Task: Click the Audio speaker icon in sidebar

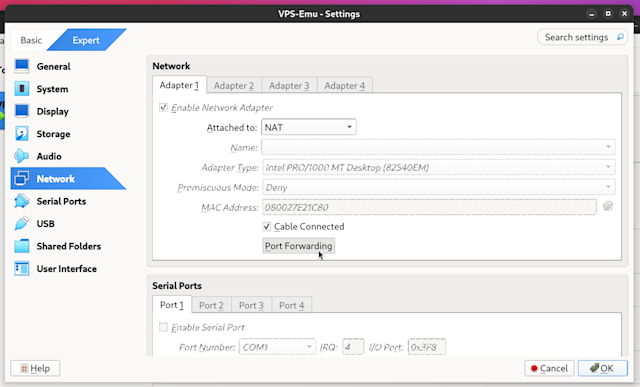Action: (x=22, y=156)
